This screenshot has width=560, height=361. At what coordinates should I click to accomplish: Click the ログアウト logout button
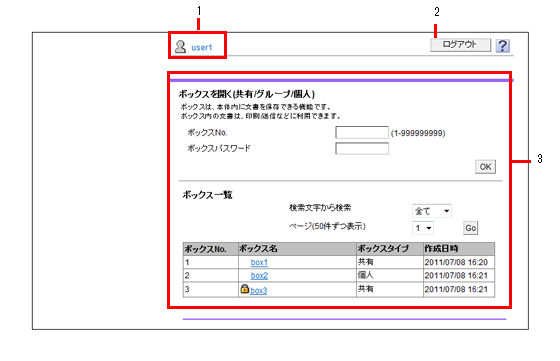pyautogui.click(x=460, y=45)
